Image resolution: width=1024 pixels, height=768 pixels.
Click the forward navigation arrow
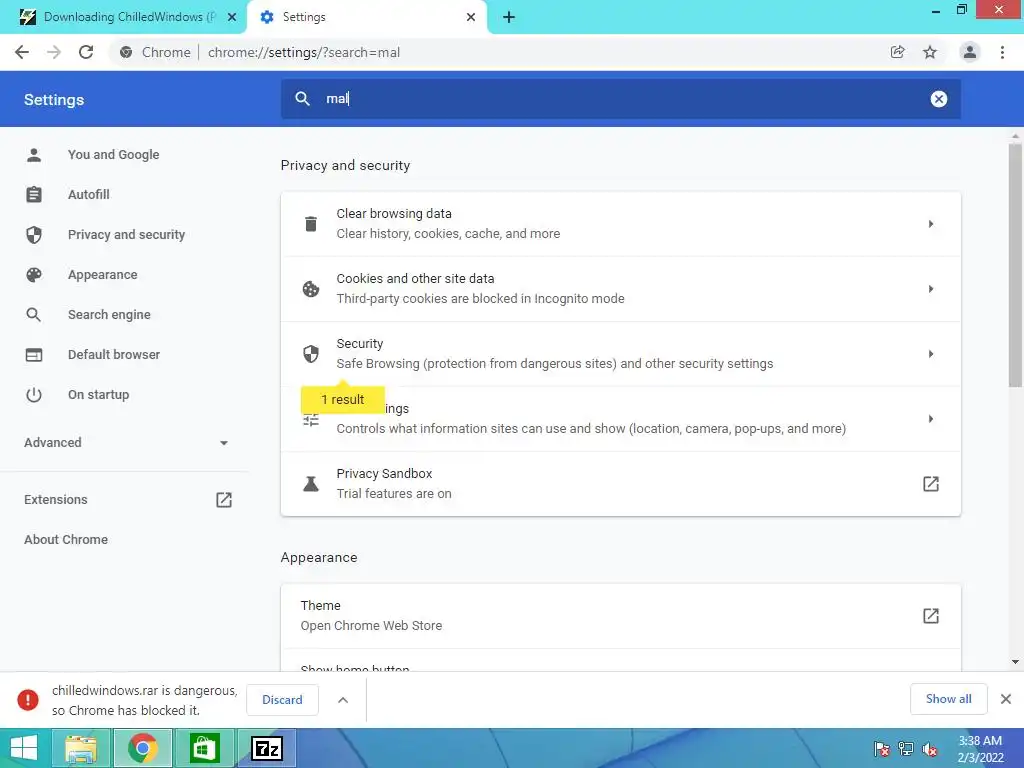[x=54, y=52]
